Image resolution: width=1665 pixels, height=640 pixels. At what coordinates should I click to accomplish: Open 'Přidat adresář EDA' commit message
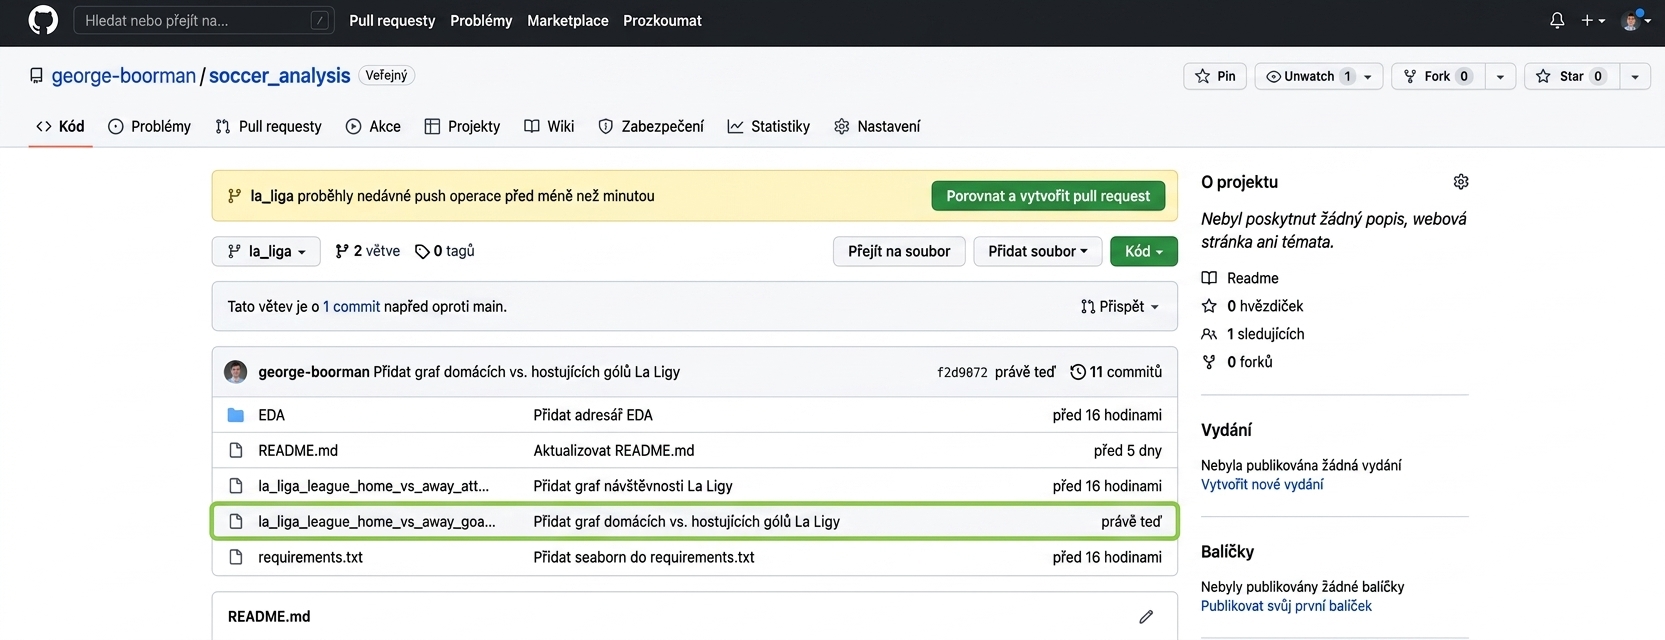click(593, 415)
